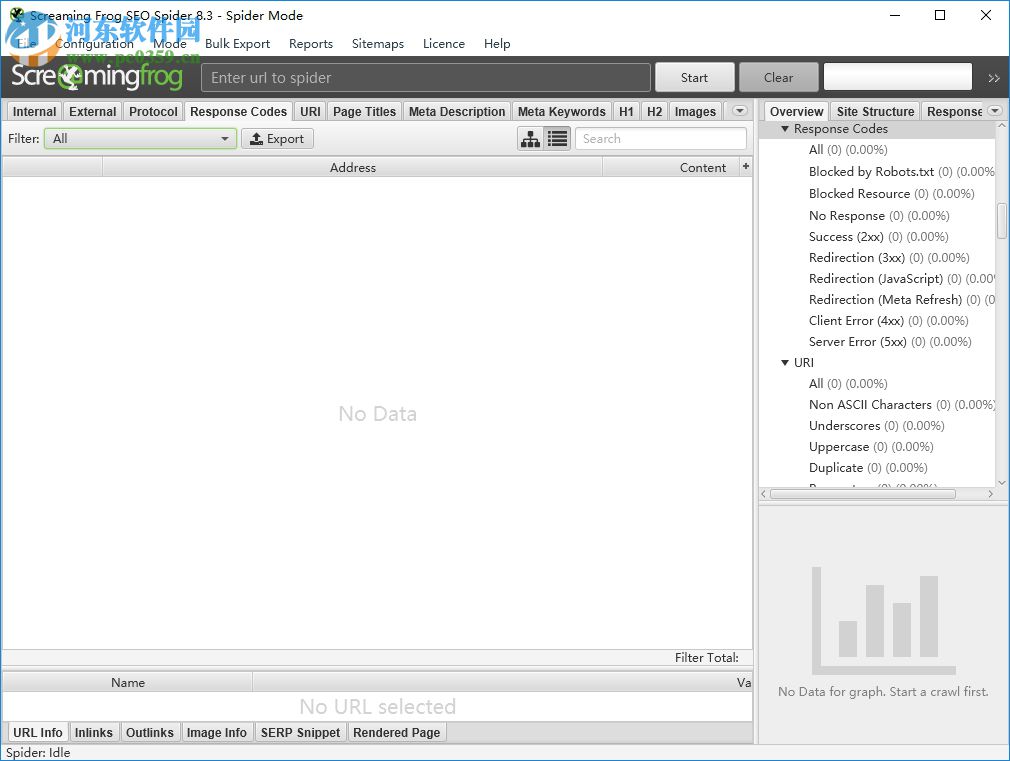The height and width of the screenshot is (761, 1010).
Task: Focus the Enter url to spider field
Action: (425, 77)
